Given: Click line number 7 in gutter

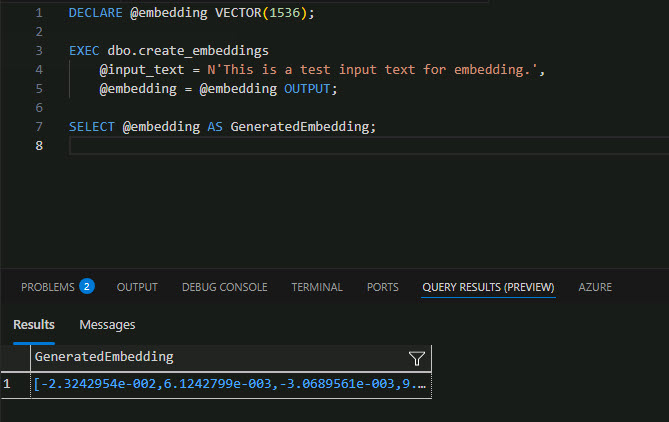Looking at the screenshot, I should click(x=39, y=127).
